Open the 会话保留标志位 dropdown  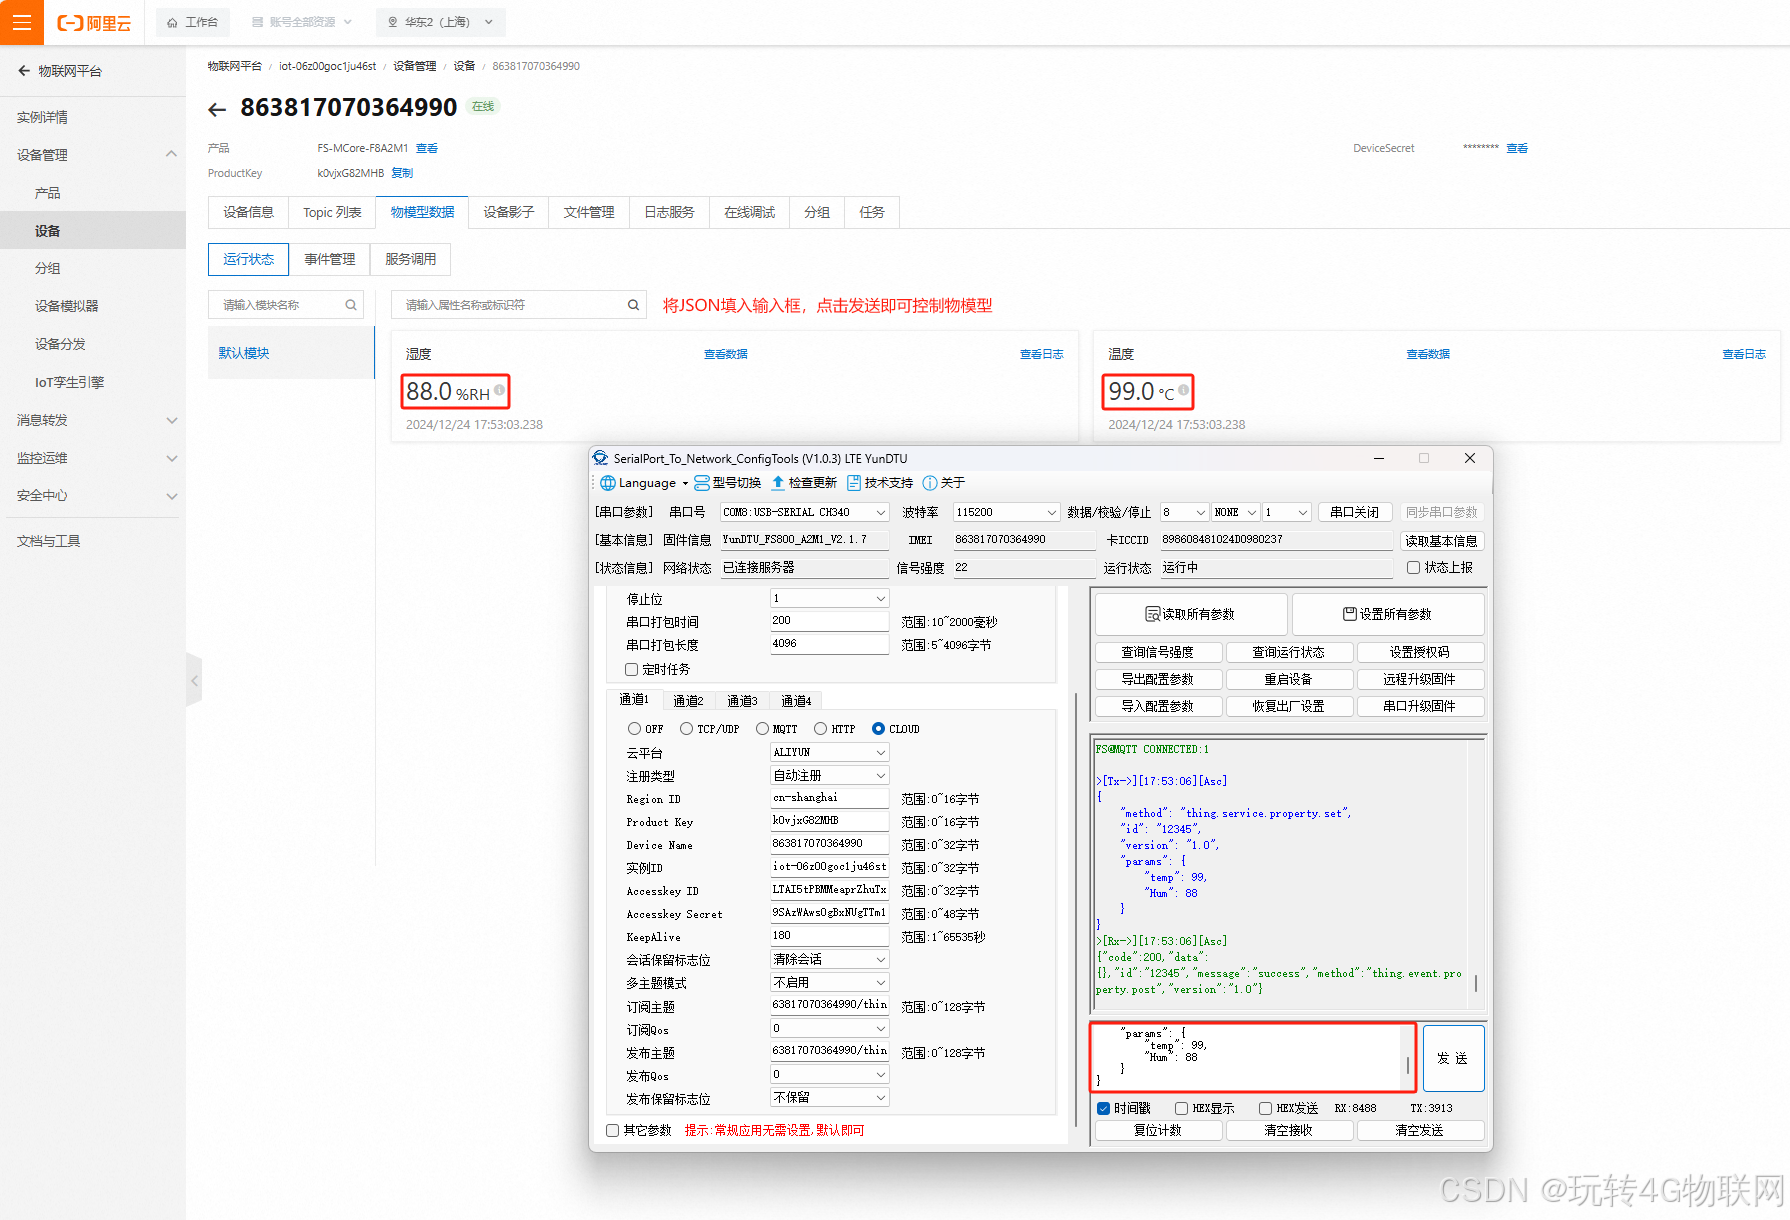point(829,959)
